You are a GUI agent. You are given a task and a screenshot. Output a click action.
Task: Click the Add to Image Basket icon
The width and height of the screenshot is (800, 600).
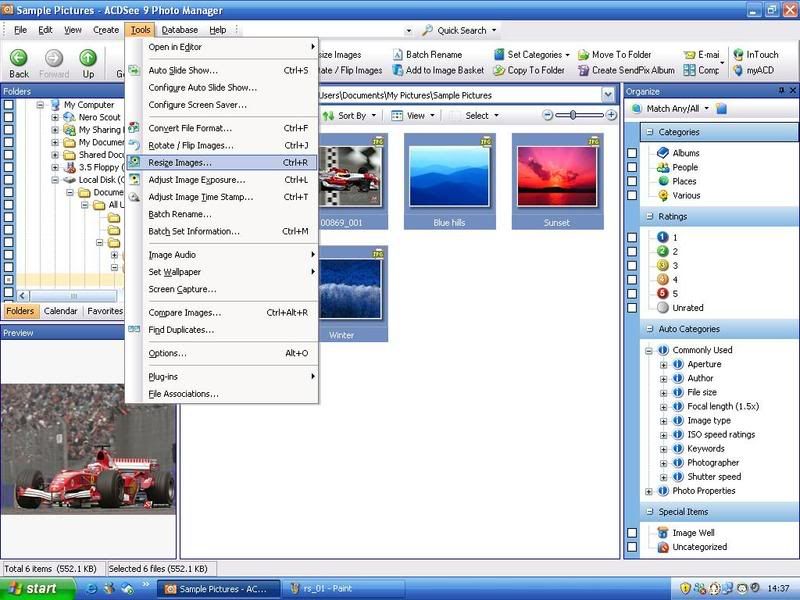point(397,70)
